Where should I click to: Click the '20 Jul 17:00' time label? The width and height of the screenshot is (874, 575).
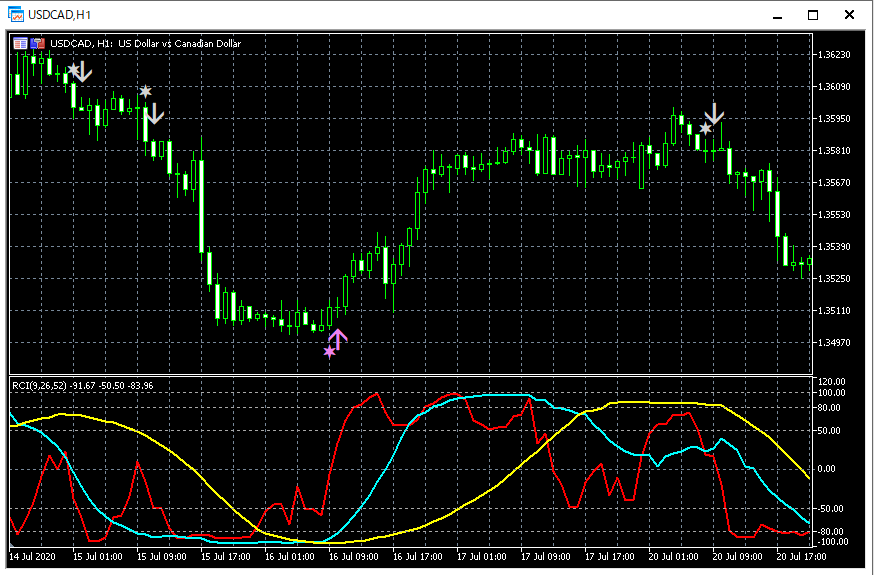click(x=802, y=557)
